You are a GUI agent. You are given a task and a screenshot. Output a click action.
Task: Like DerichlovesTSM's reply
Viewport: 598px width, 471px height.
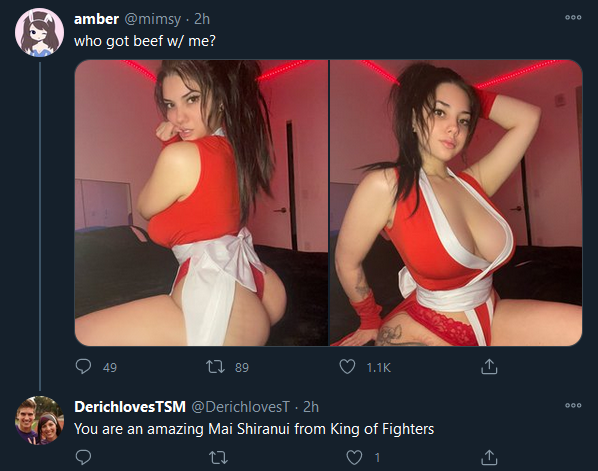click(x=354, y=457)
